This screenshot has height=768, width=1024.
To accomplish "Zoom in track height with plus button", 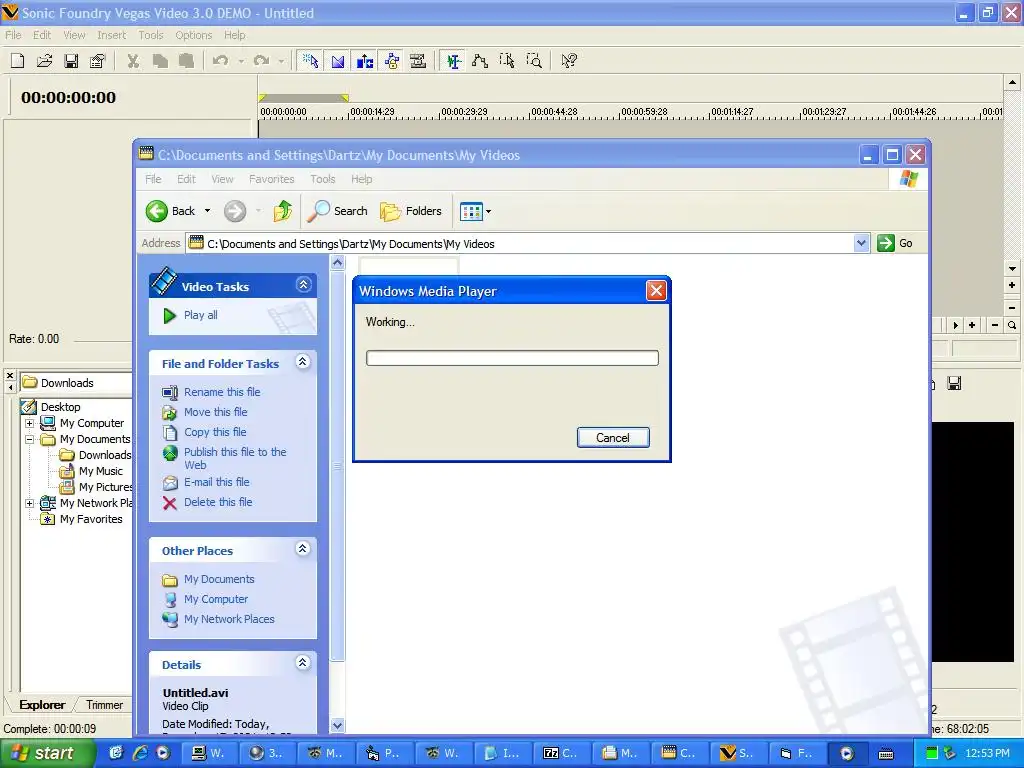I will point(1012,285).
